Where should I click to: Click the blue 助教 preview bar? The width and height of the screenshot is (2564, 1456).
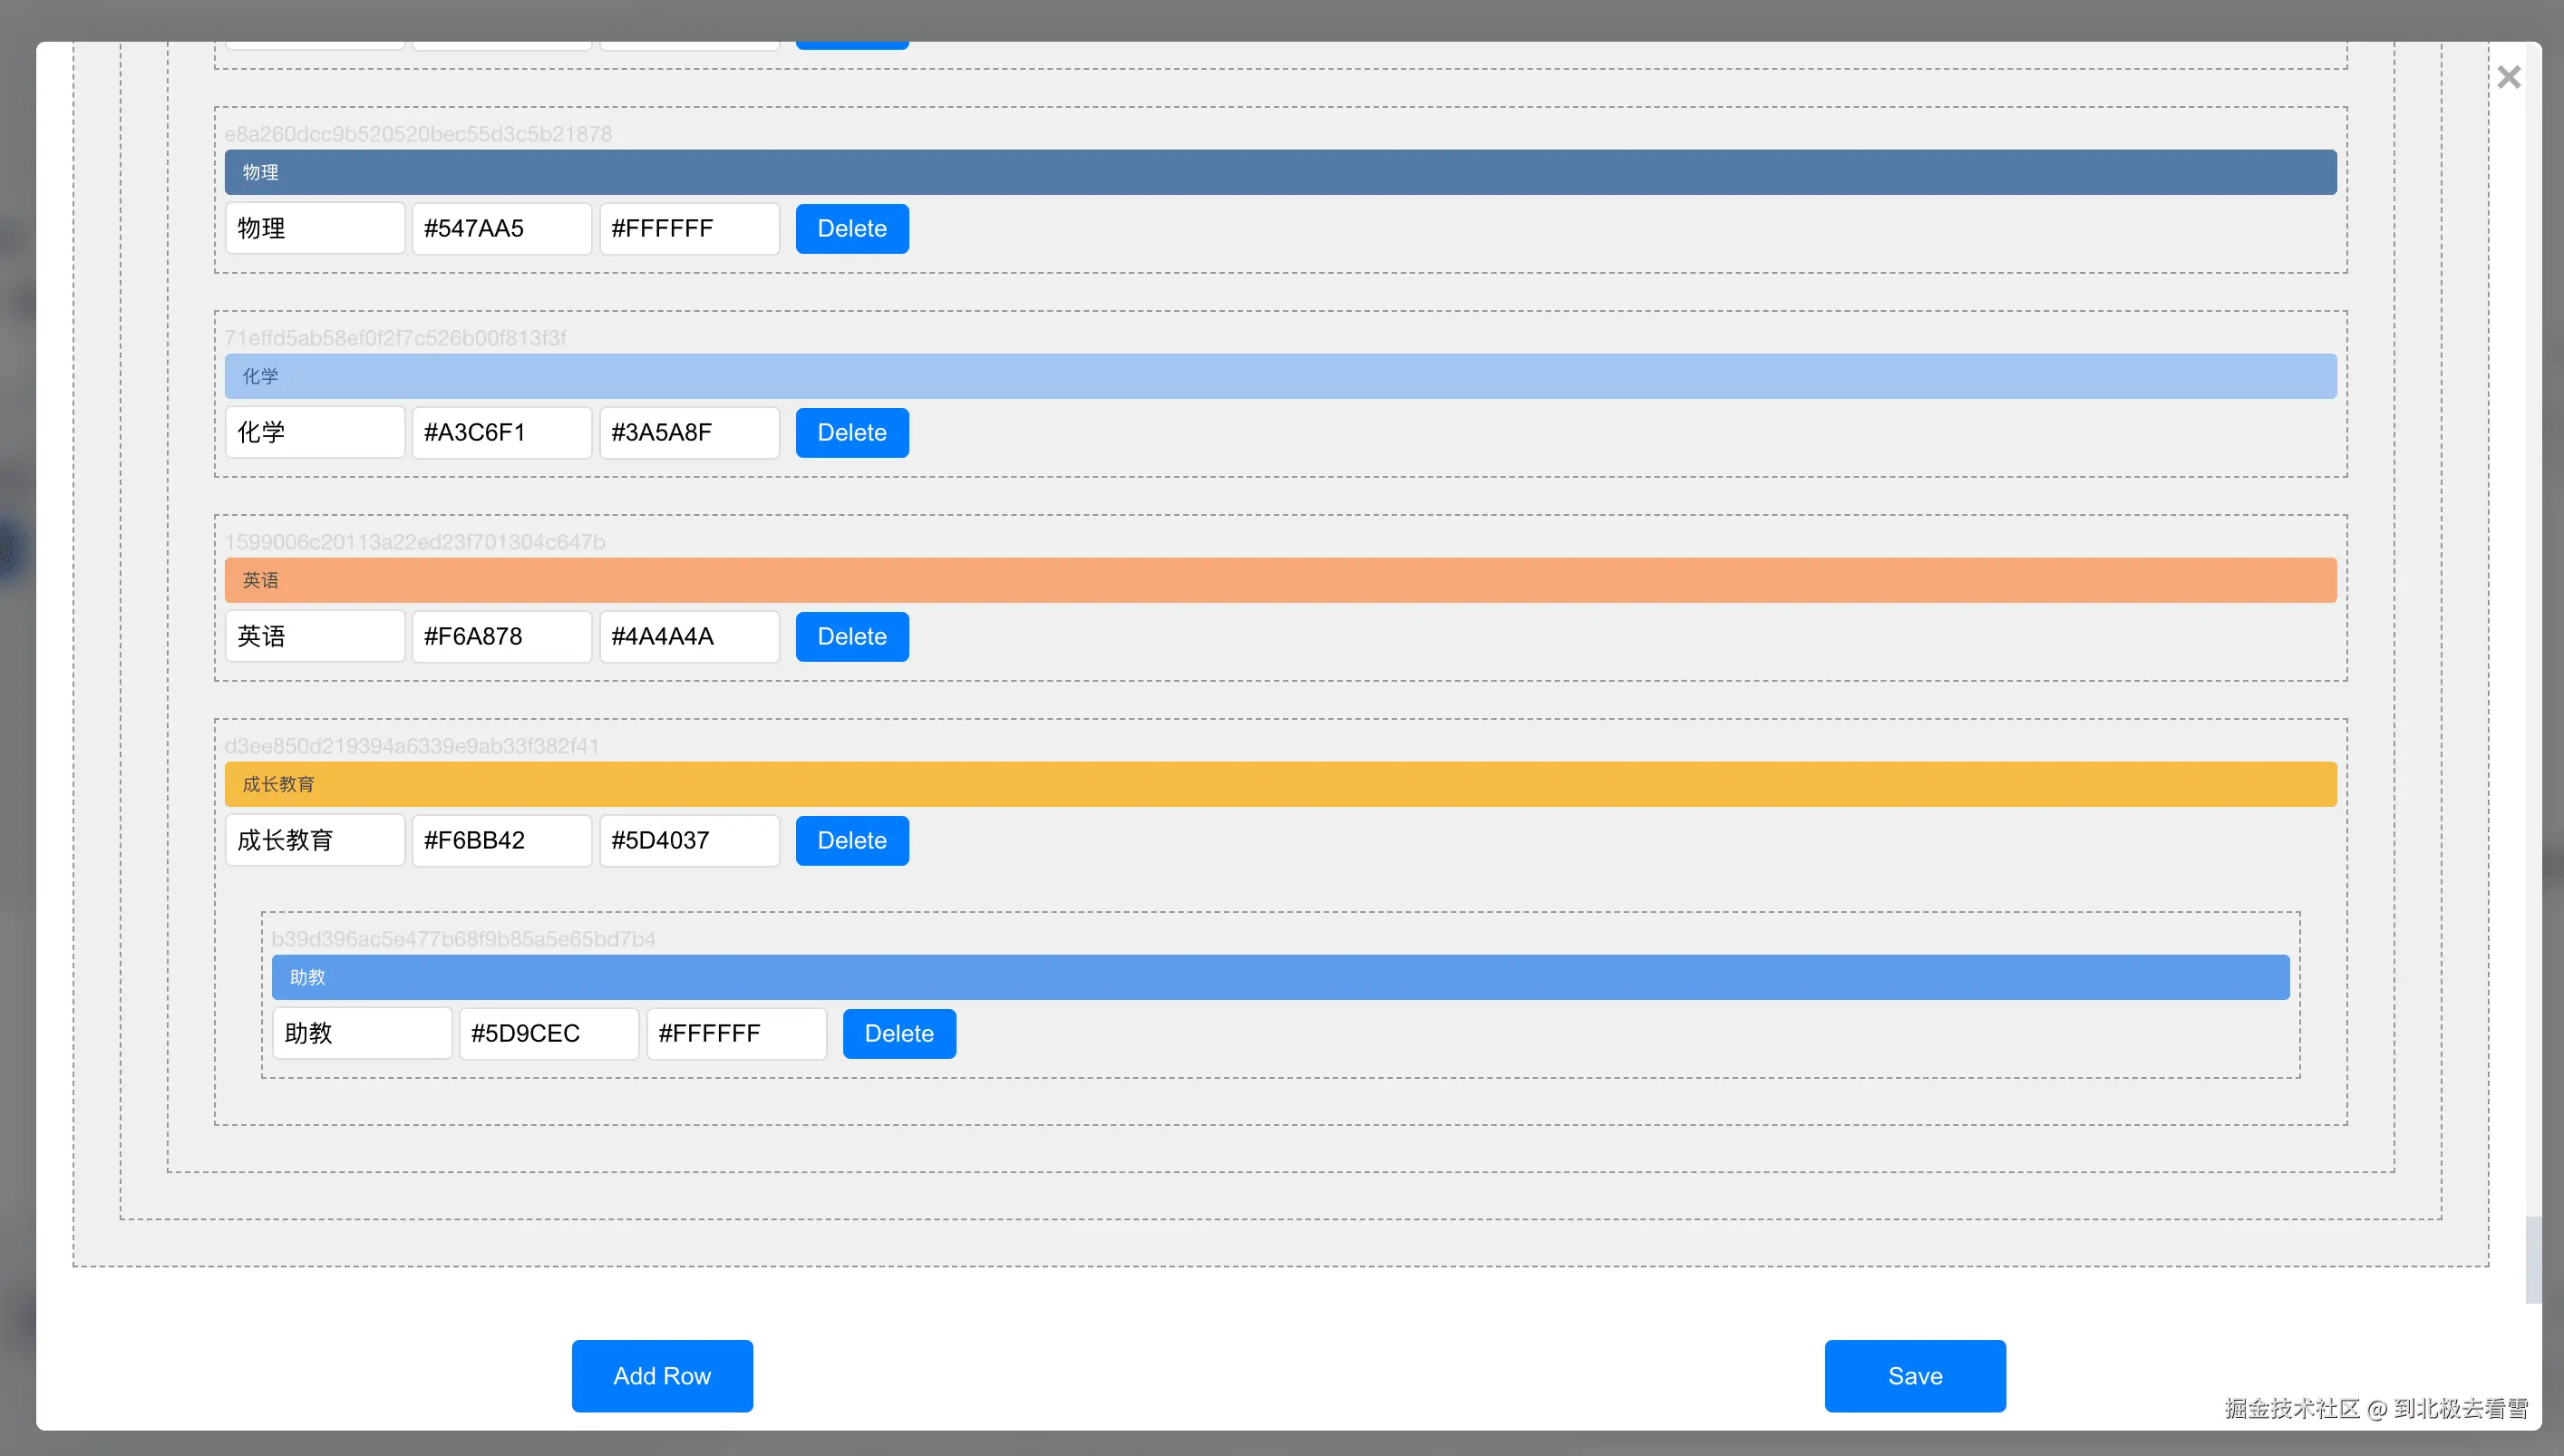1280,977
